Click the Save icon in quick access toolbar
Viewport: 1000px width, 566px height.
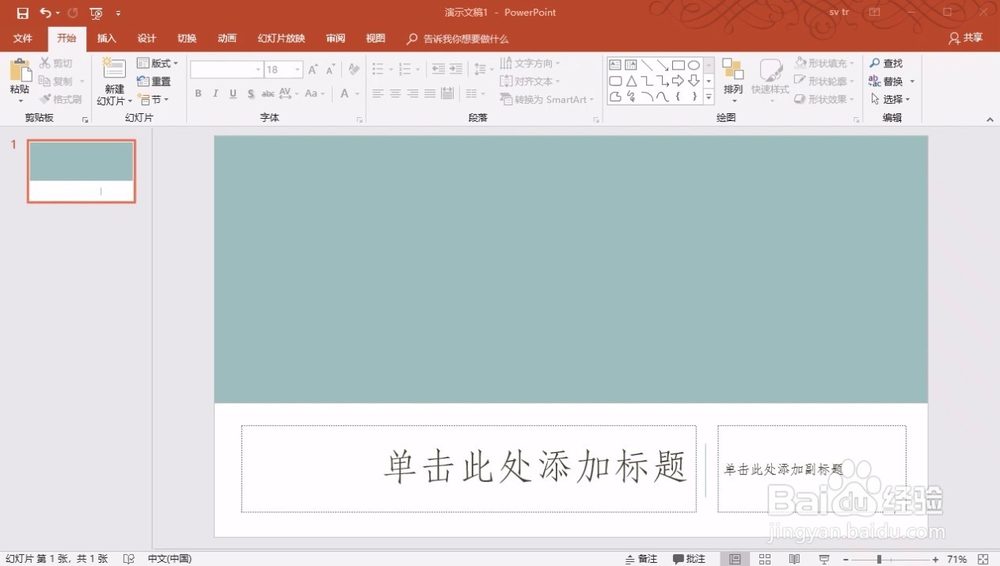click(x=22, y=13)
